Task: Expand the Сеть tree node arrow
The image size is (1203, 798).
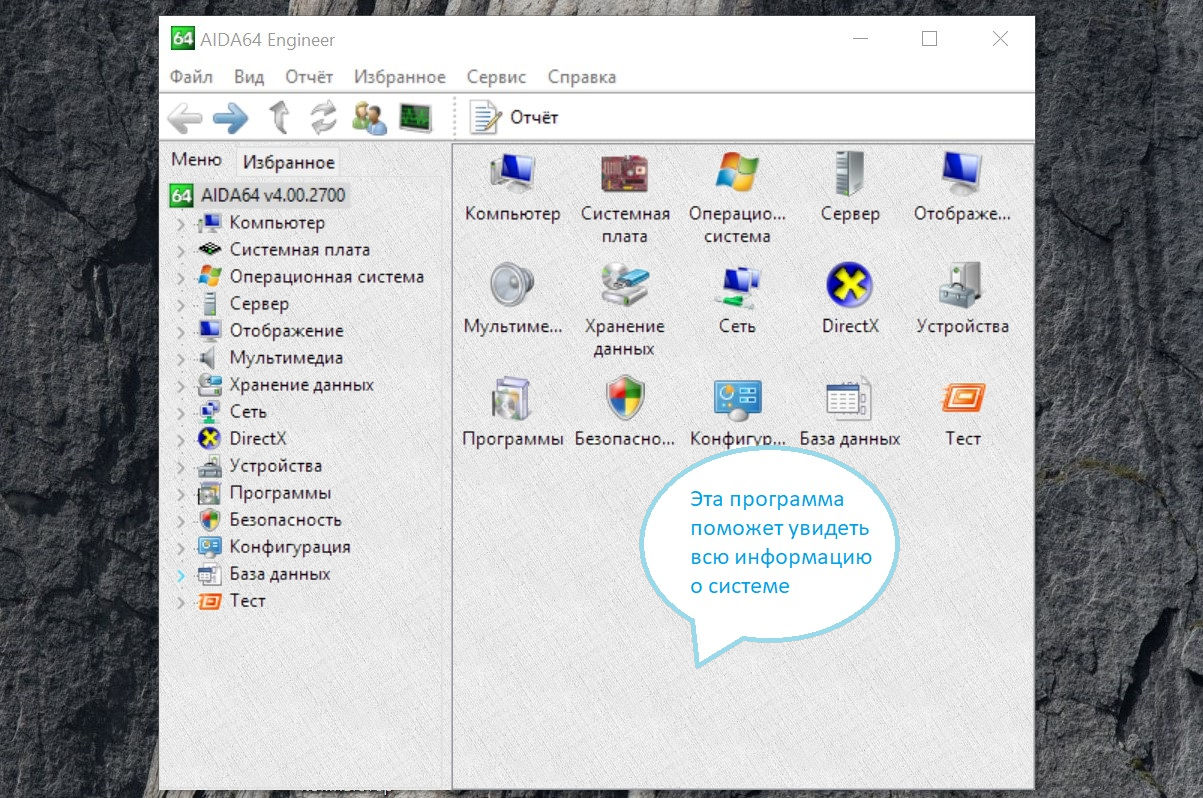Action: [x=181, y=413]
